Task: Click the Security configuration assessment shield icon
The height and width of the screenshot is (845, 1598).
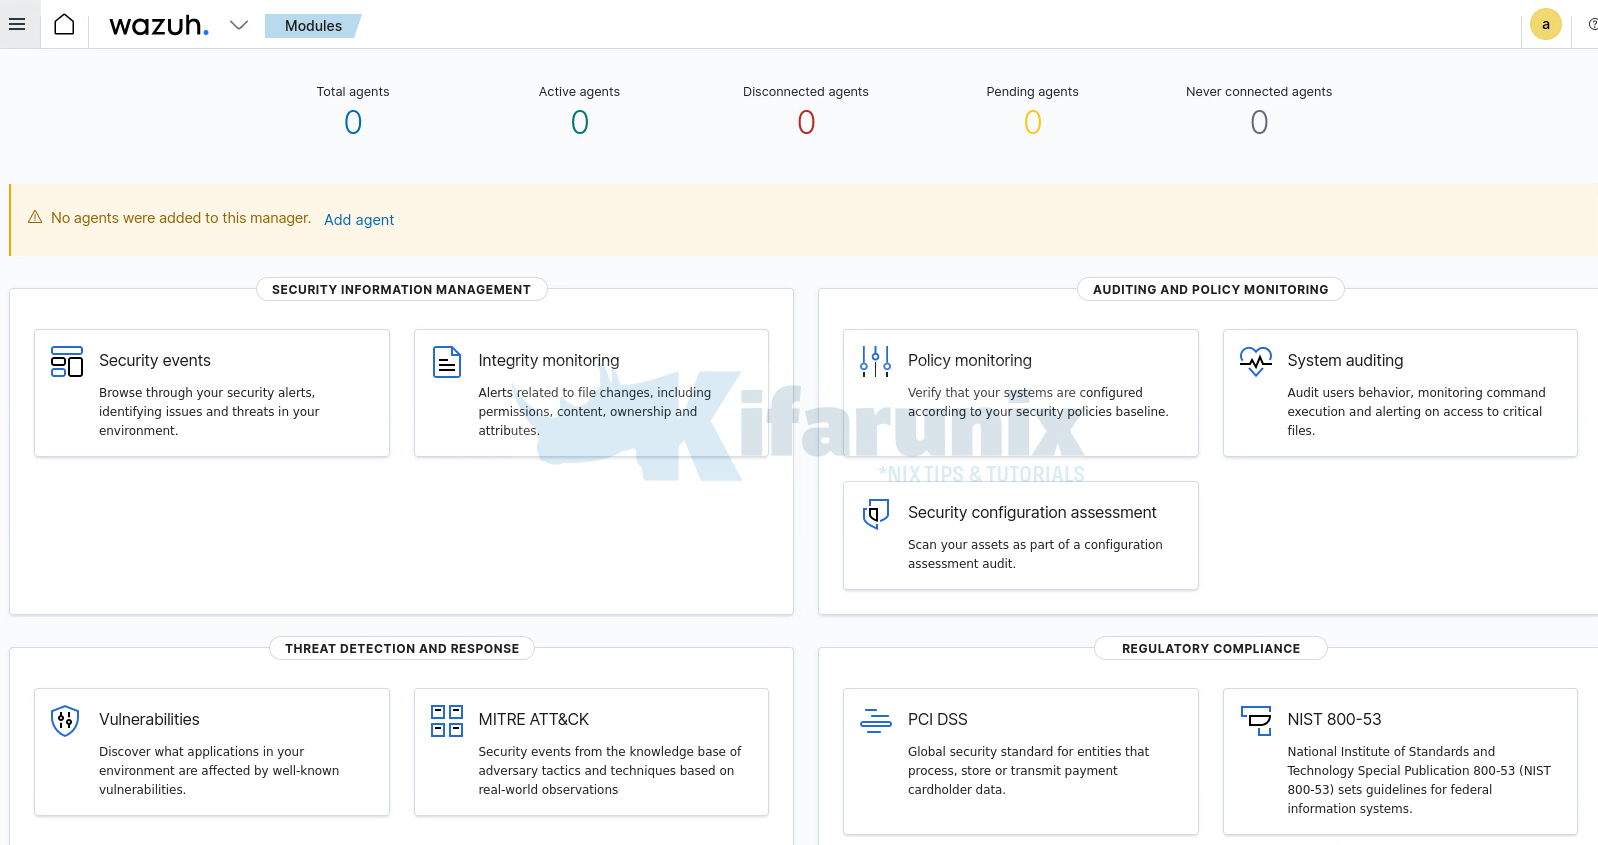Action: click(x=876, y=513)
